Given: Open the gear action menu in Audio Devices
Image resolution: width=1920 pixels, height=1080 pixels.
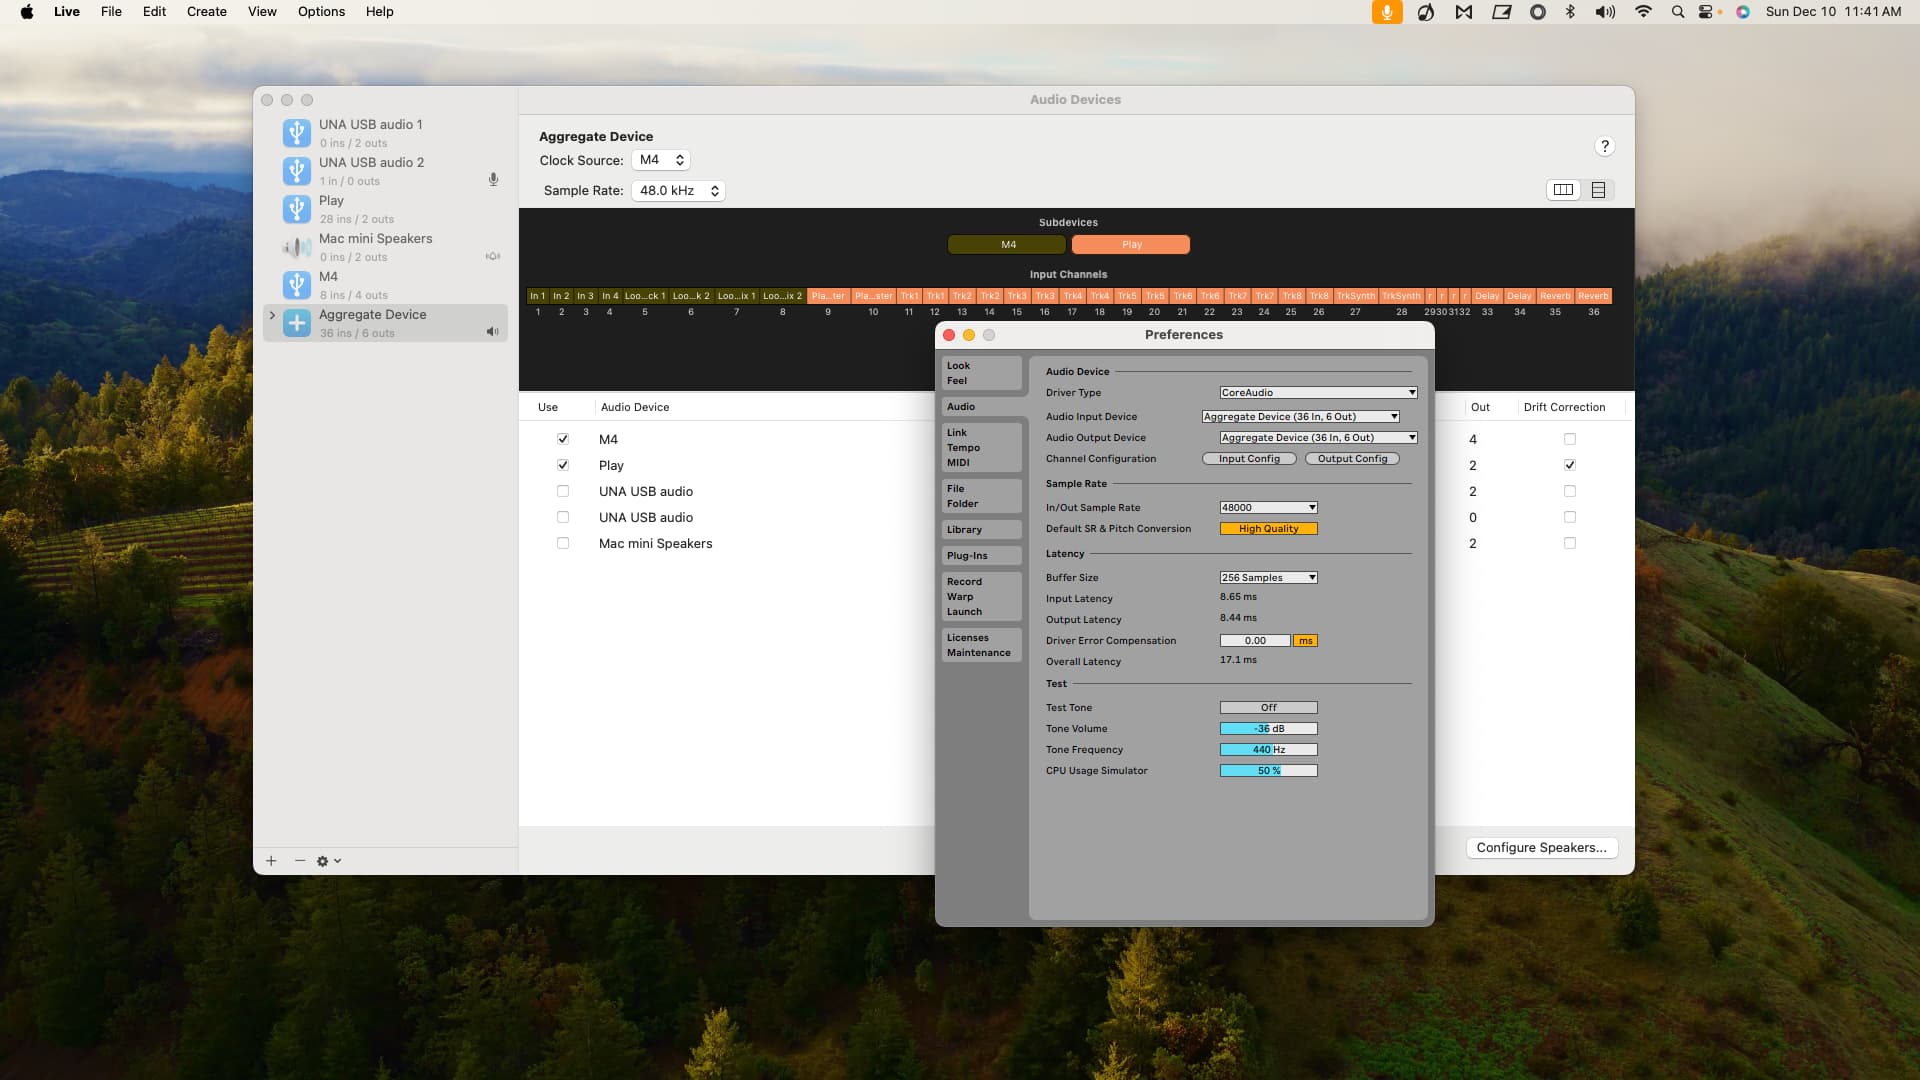Looking at the screenshot, I should [329, 861].
